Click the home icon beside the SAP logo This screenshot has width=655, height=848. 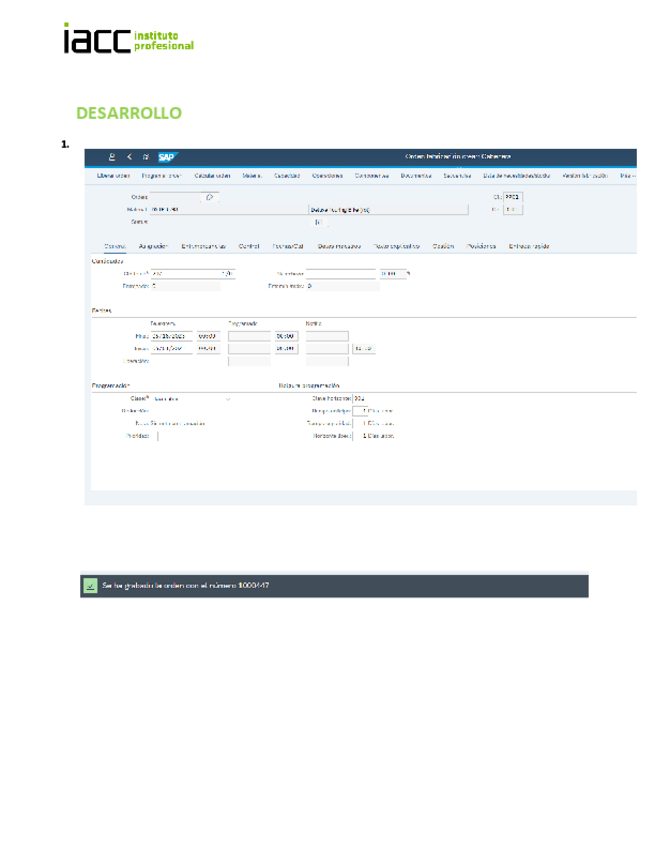coord(145,157)
